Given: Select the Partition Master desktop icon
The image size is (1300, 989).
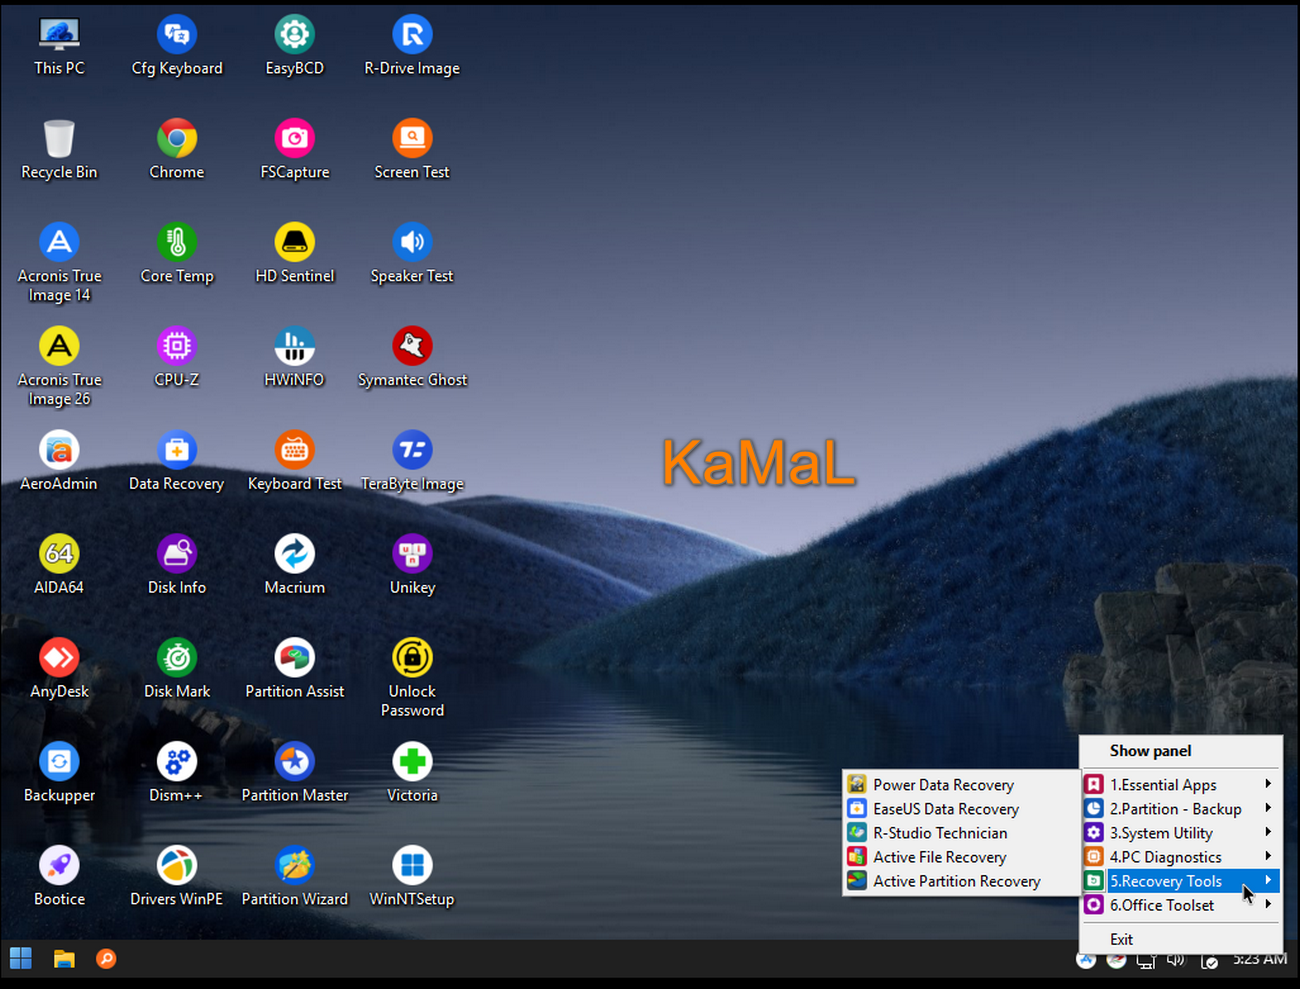Looking at the screenshot, I should tap(295, 774).
